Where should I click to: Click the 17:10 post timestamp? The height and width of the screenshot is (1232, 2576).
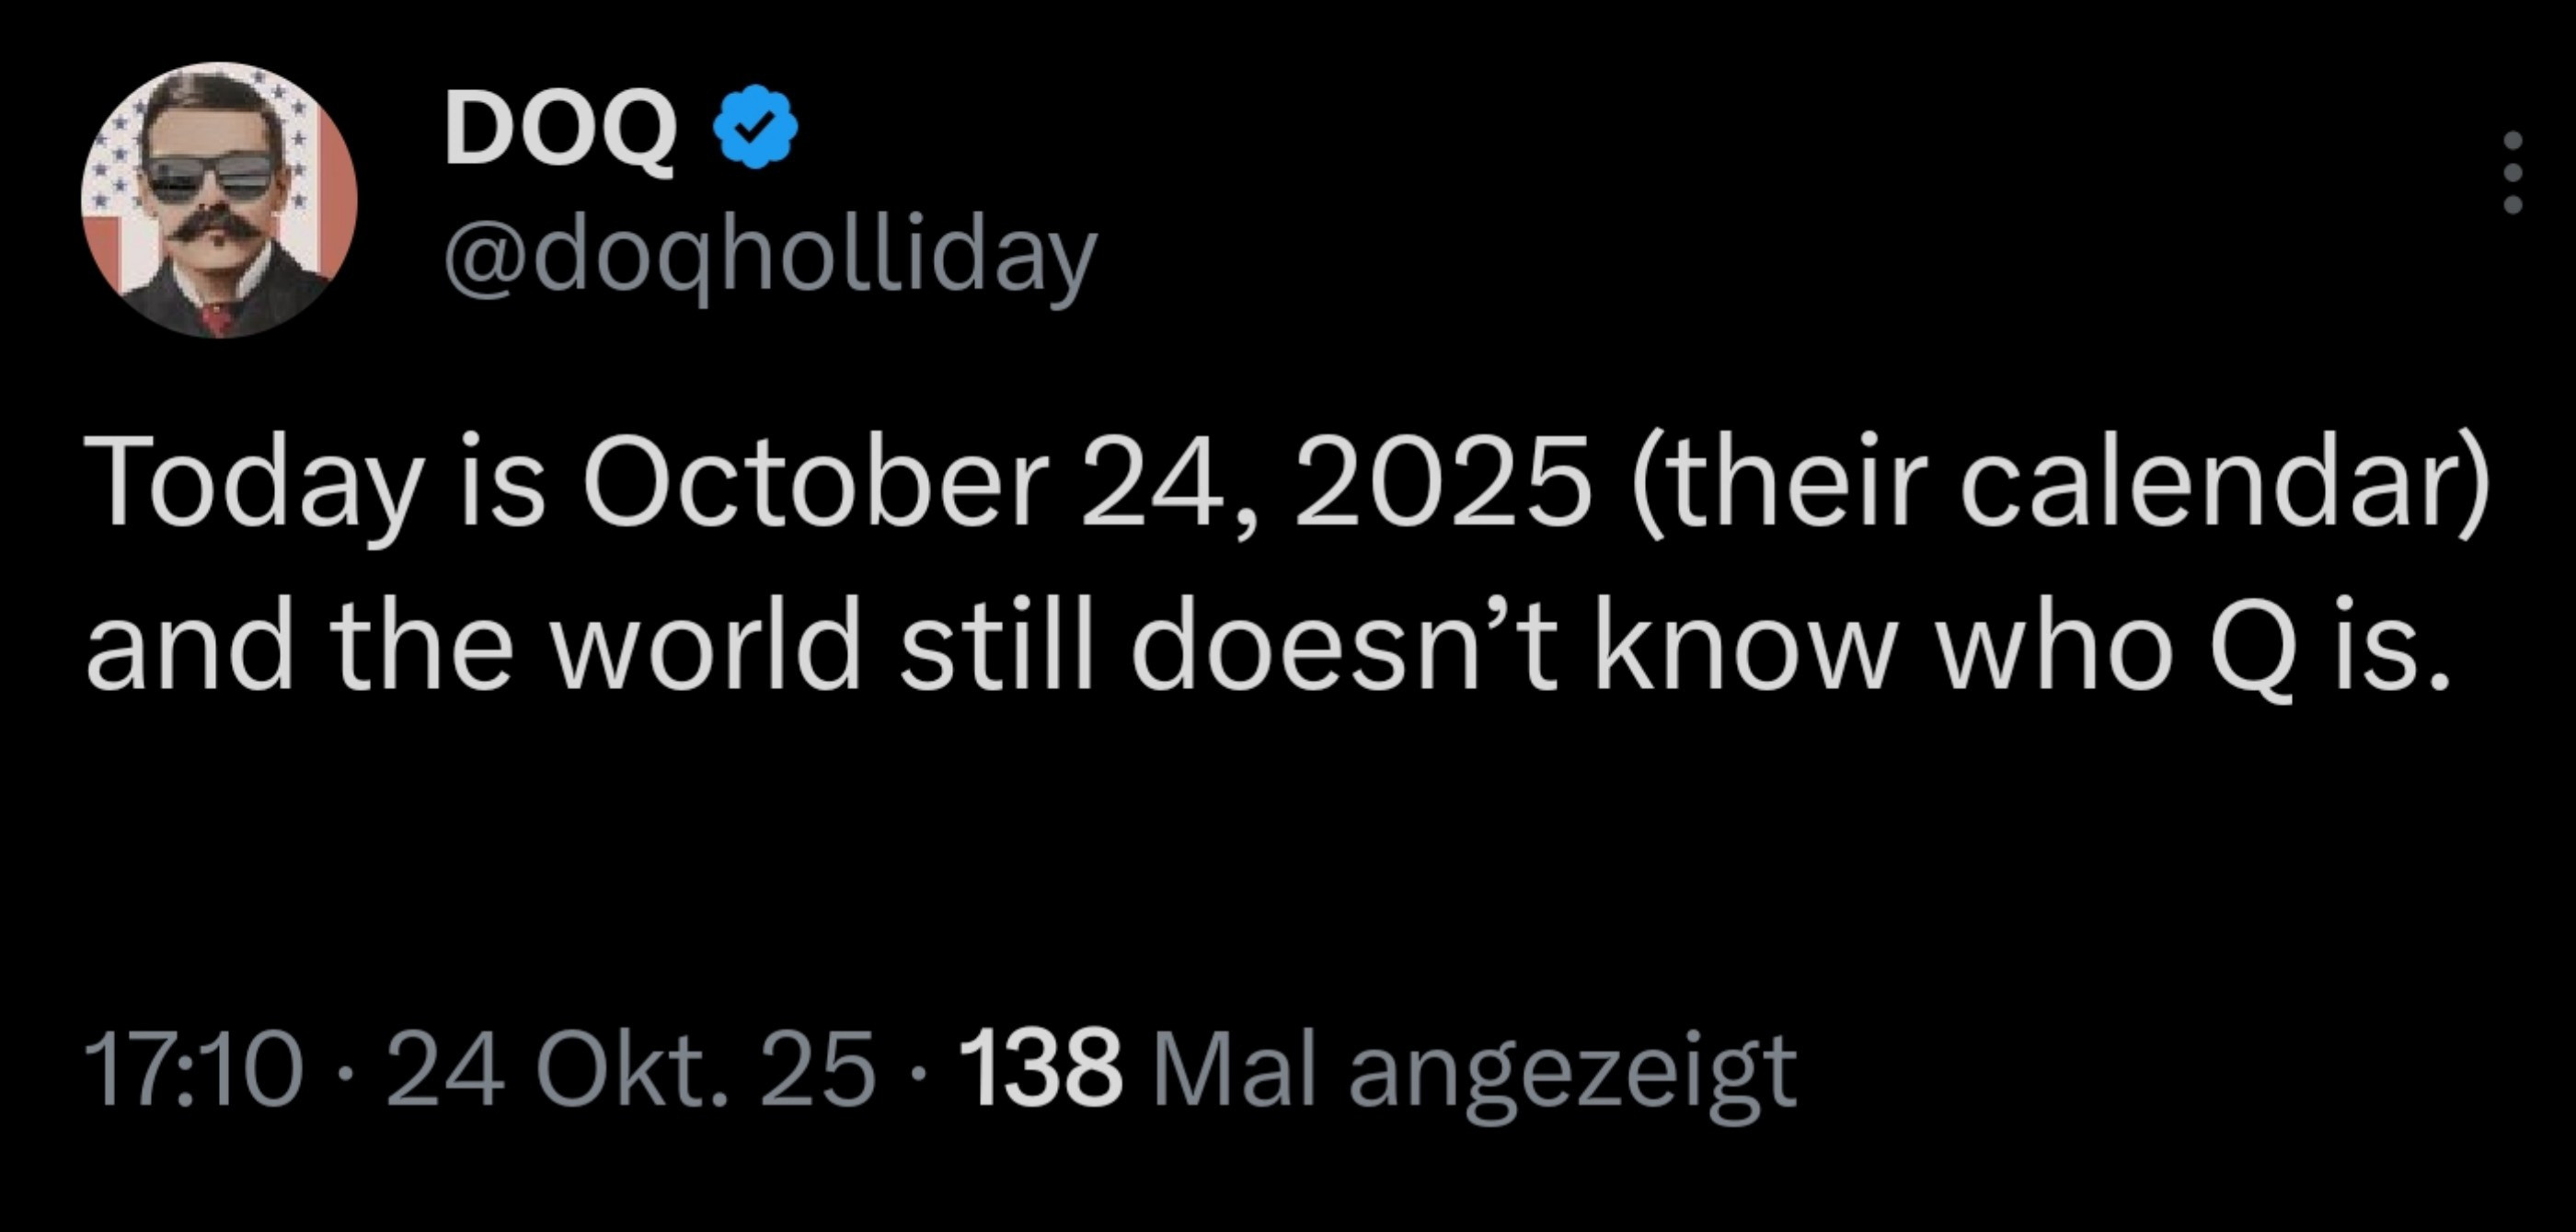pyautogui.click(x=193, y=1070)
